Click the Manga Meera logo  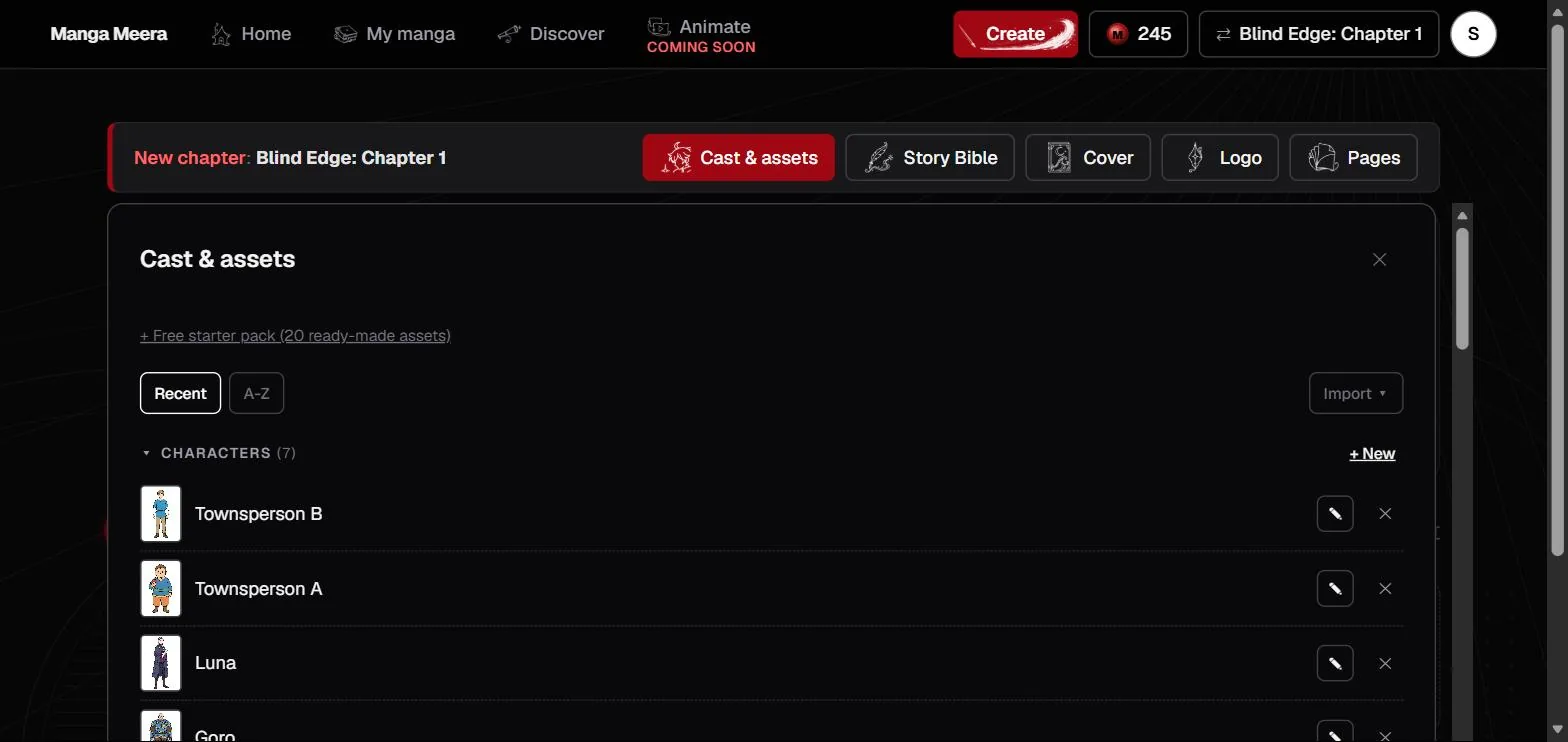[109, 34]
